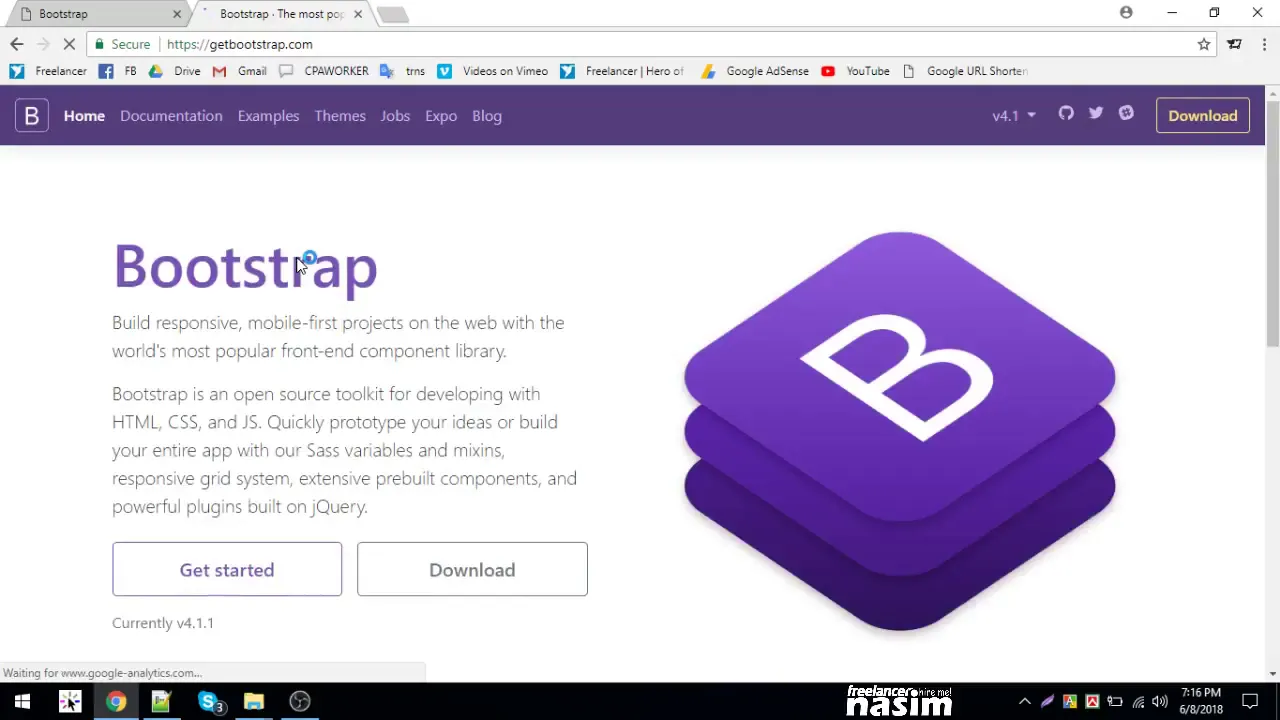Open Chrome from the taskbar
Viewport: 1280px width, 720px height.
pyautogui.click(x=116, y=701)
